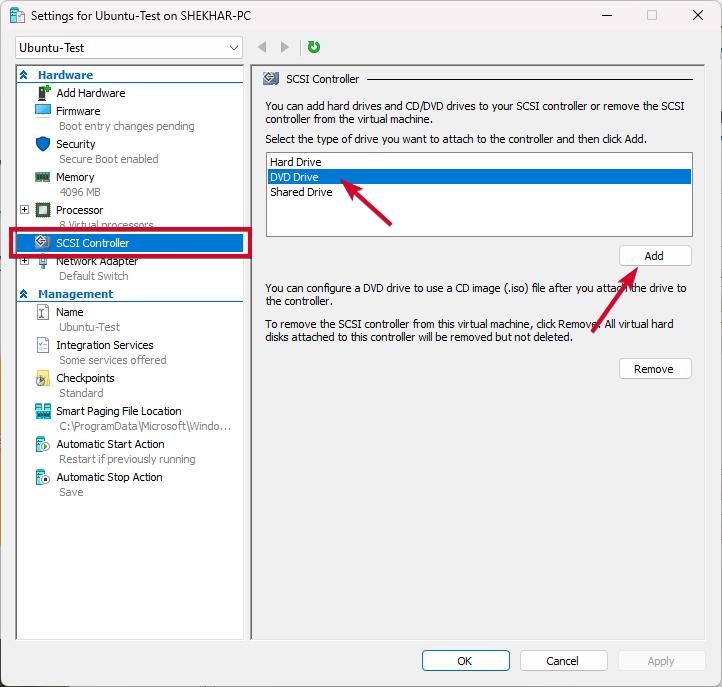Click the settings window title bar icon
The width and height of the screenshot is (722, 687).
(x=17, y=16)
